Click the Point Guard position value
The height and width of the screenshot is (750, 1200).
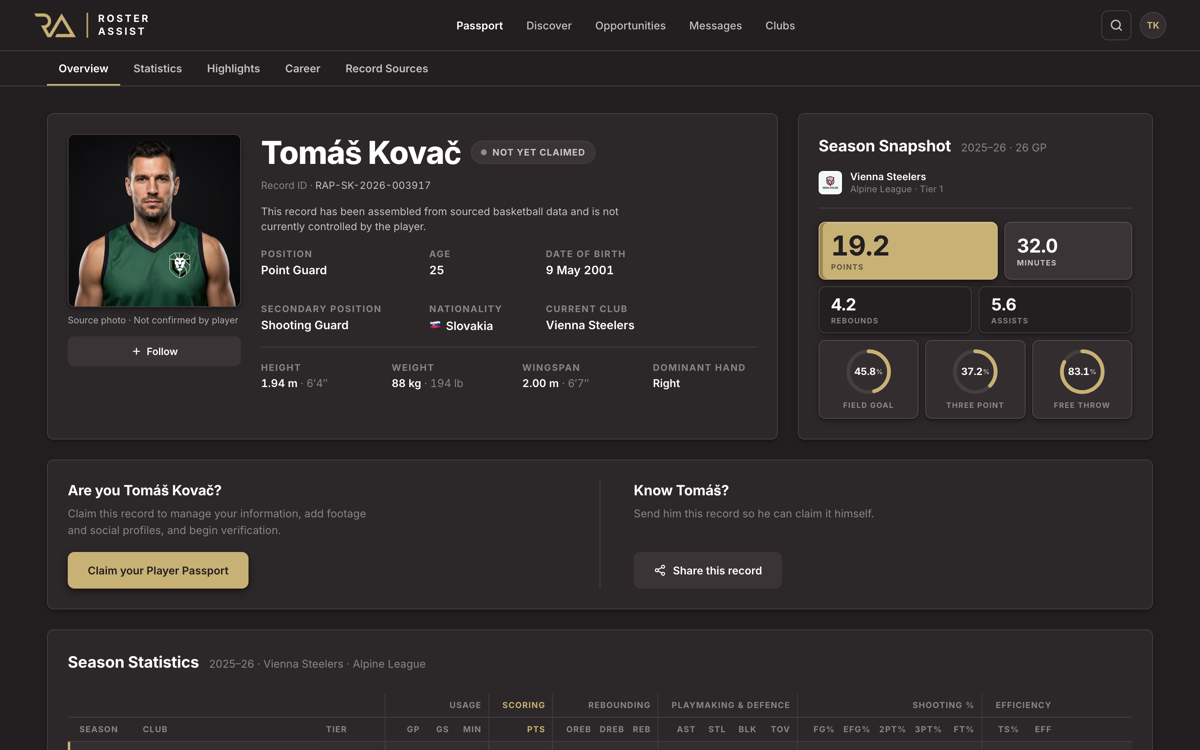294,270
